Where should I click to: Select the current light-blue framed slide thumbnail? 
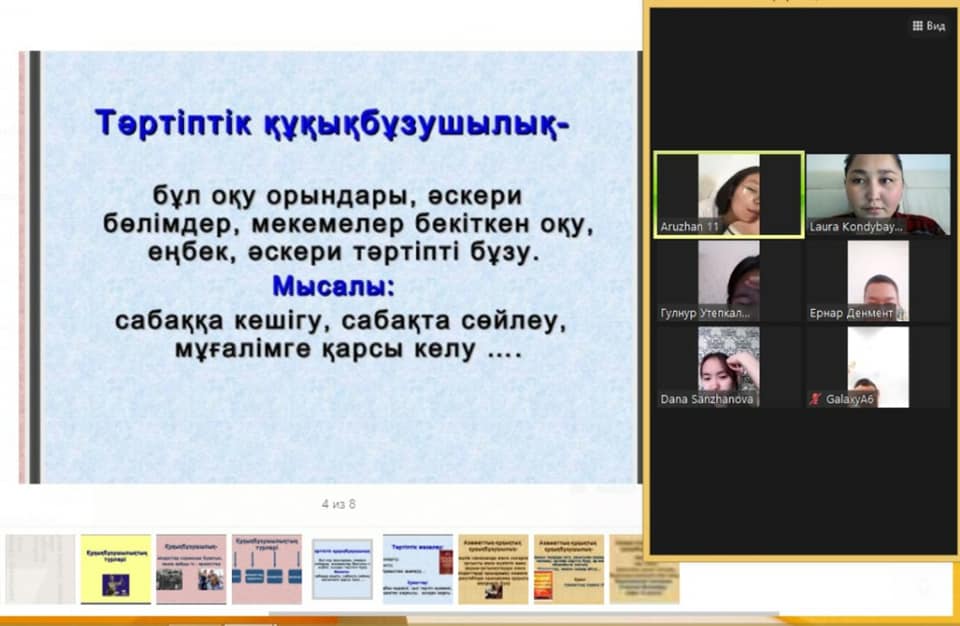tap(342, 569)
